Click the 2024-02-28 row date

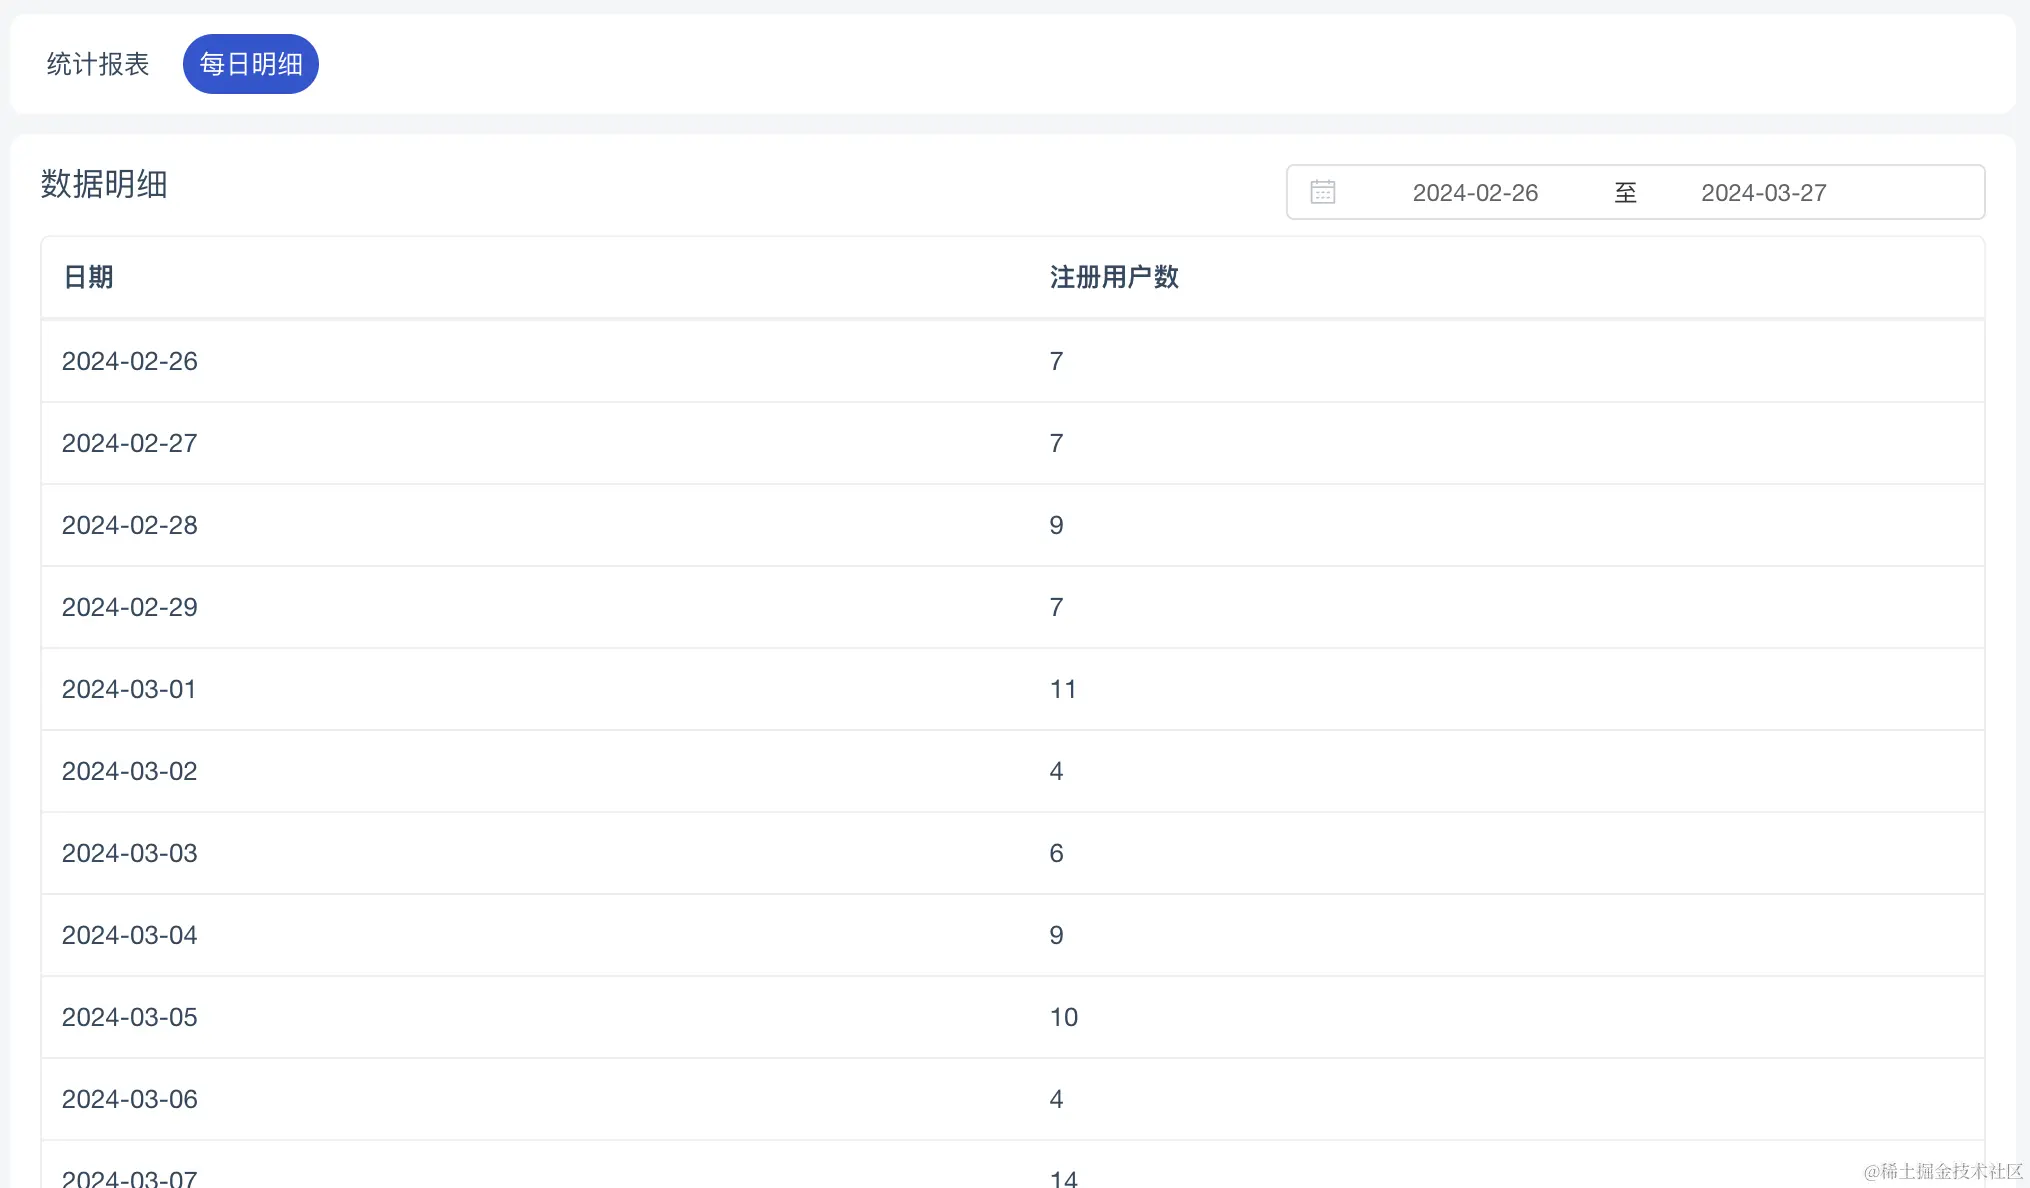130,525
